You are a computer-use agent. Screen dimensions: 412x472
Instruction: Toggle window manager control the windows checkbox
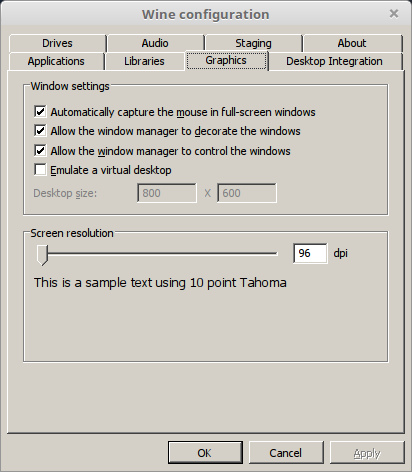pos(40,151)
